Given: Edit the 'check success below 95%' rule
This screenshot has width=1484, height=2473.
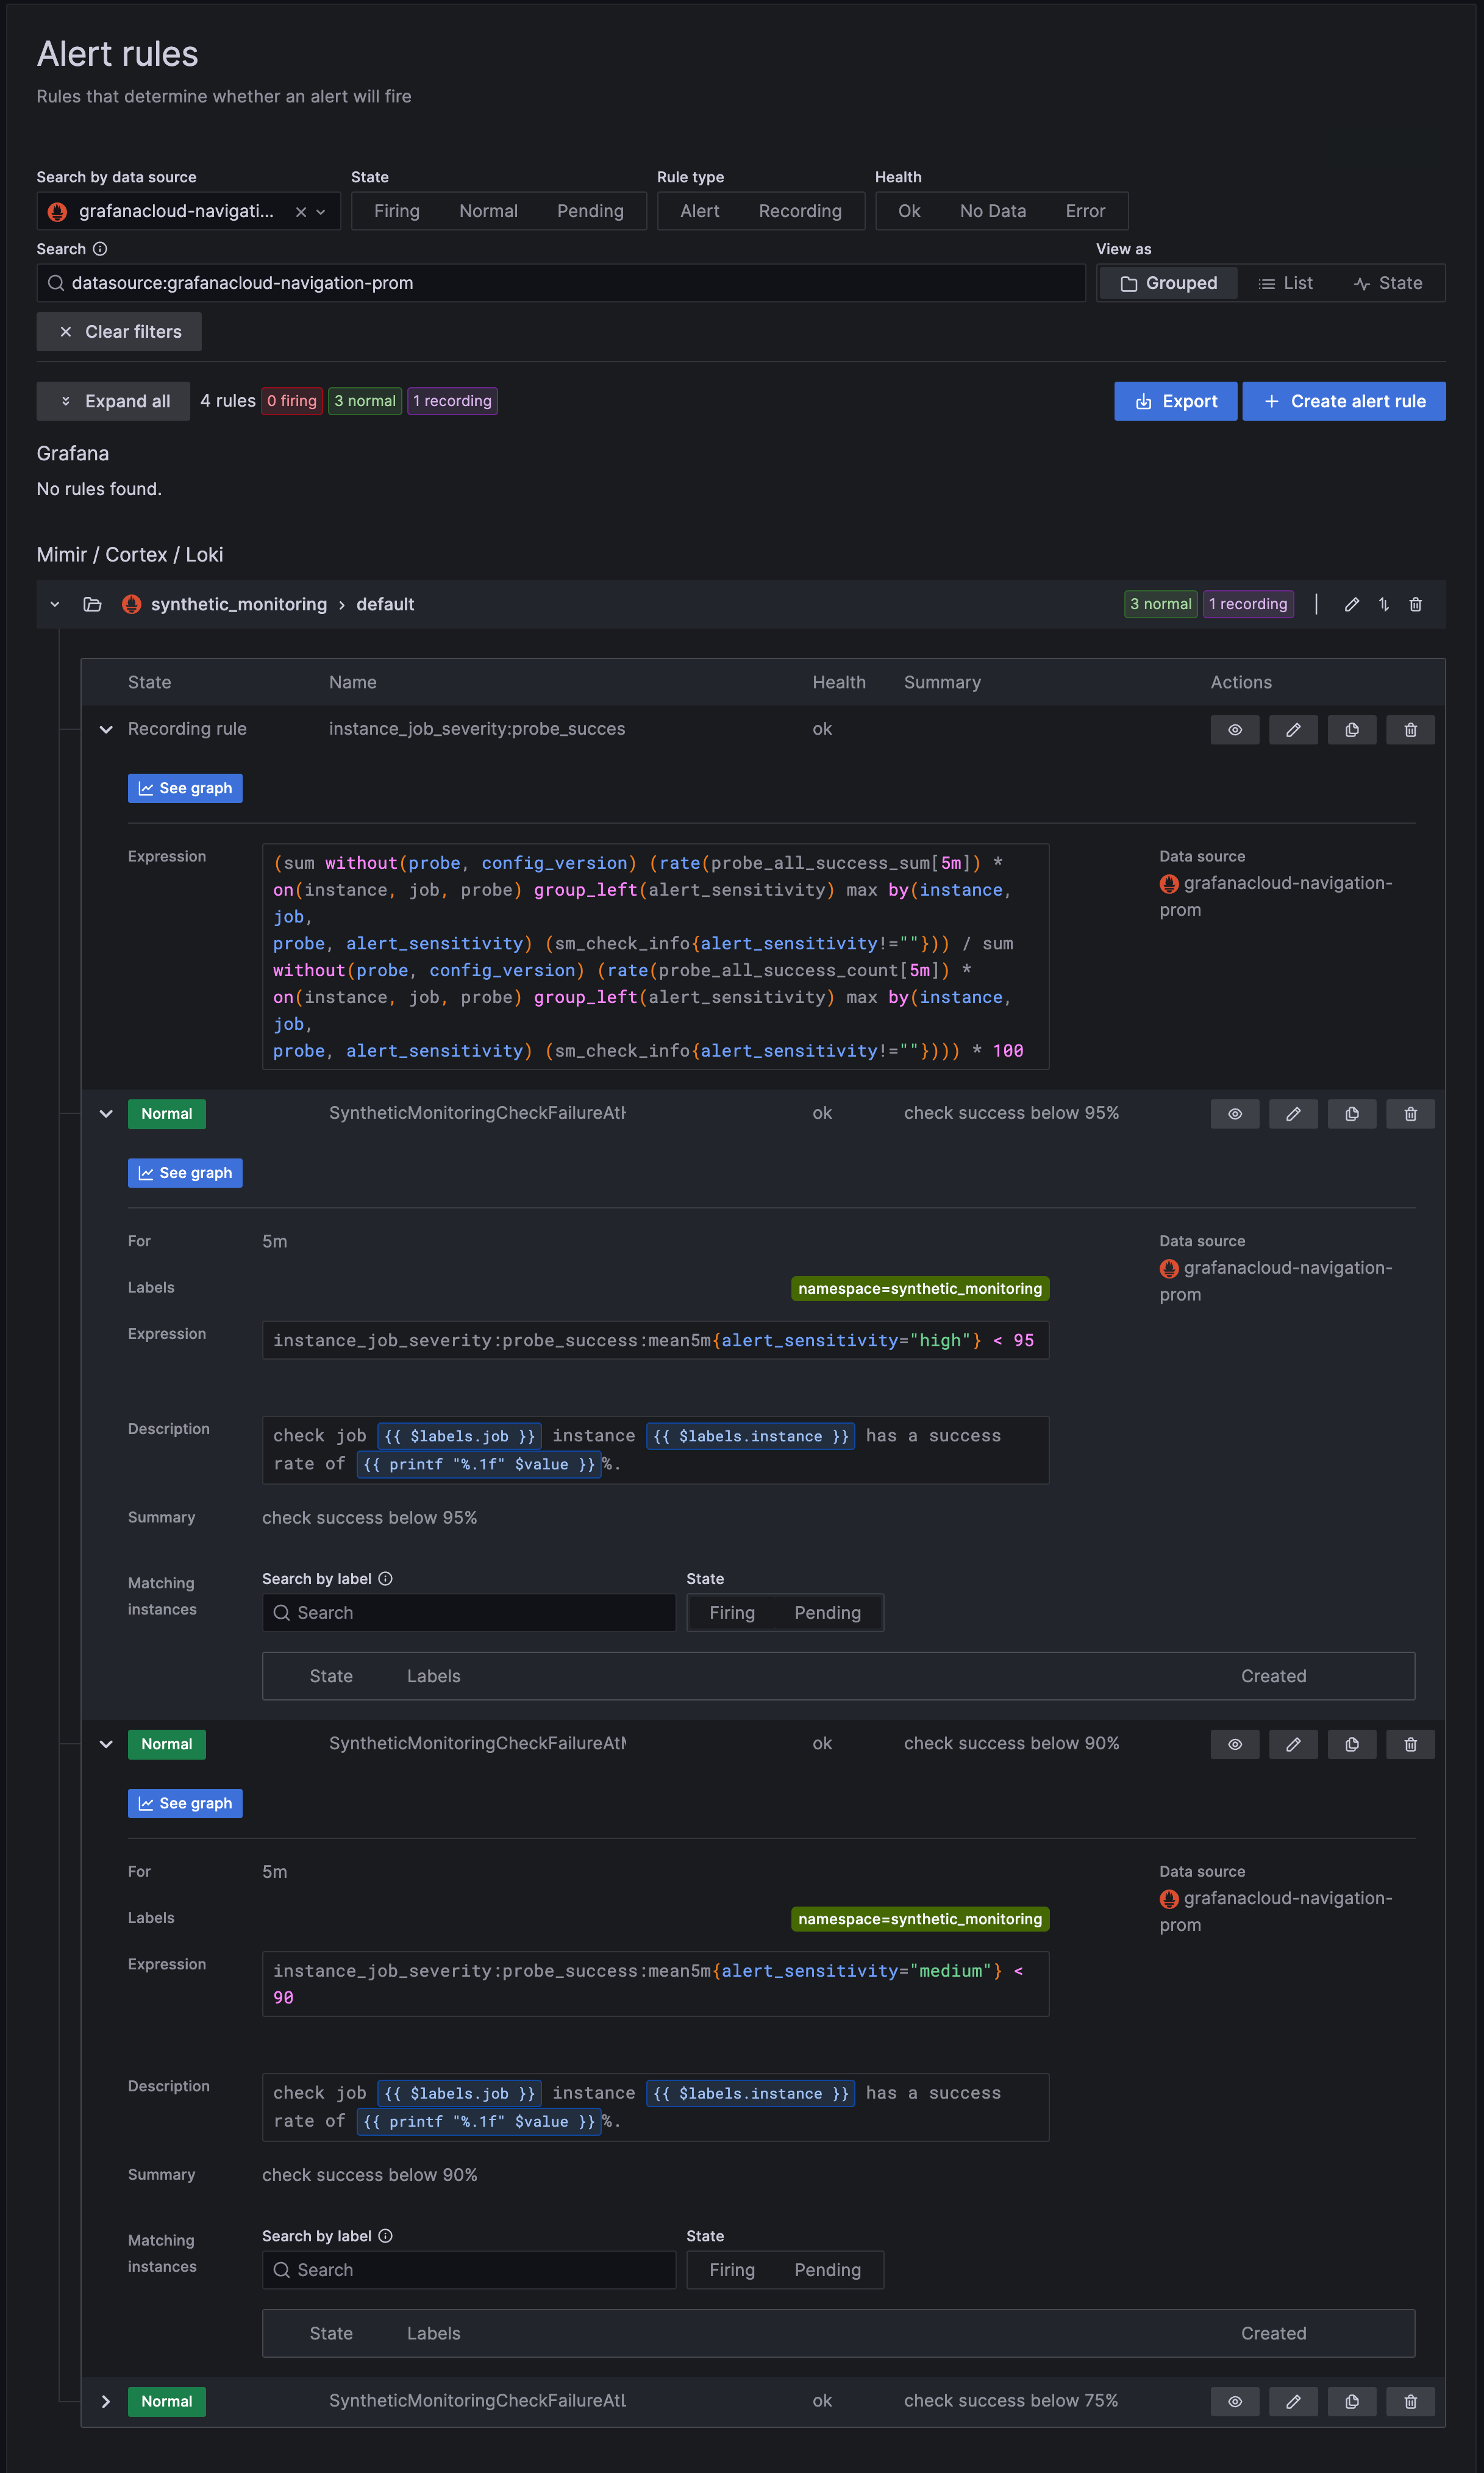Looking at the screenshot, I should coord(1292,1114).
